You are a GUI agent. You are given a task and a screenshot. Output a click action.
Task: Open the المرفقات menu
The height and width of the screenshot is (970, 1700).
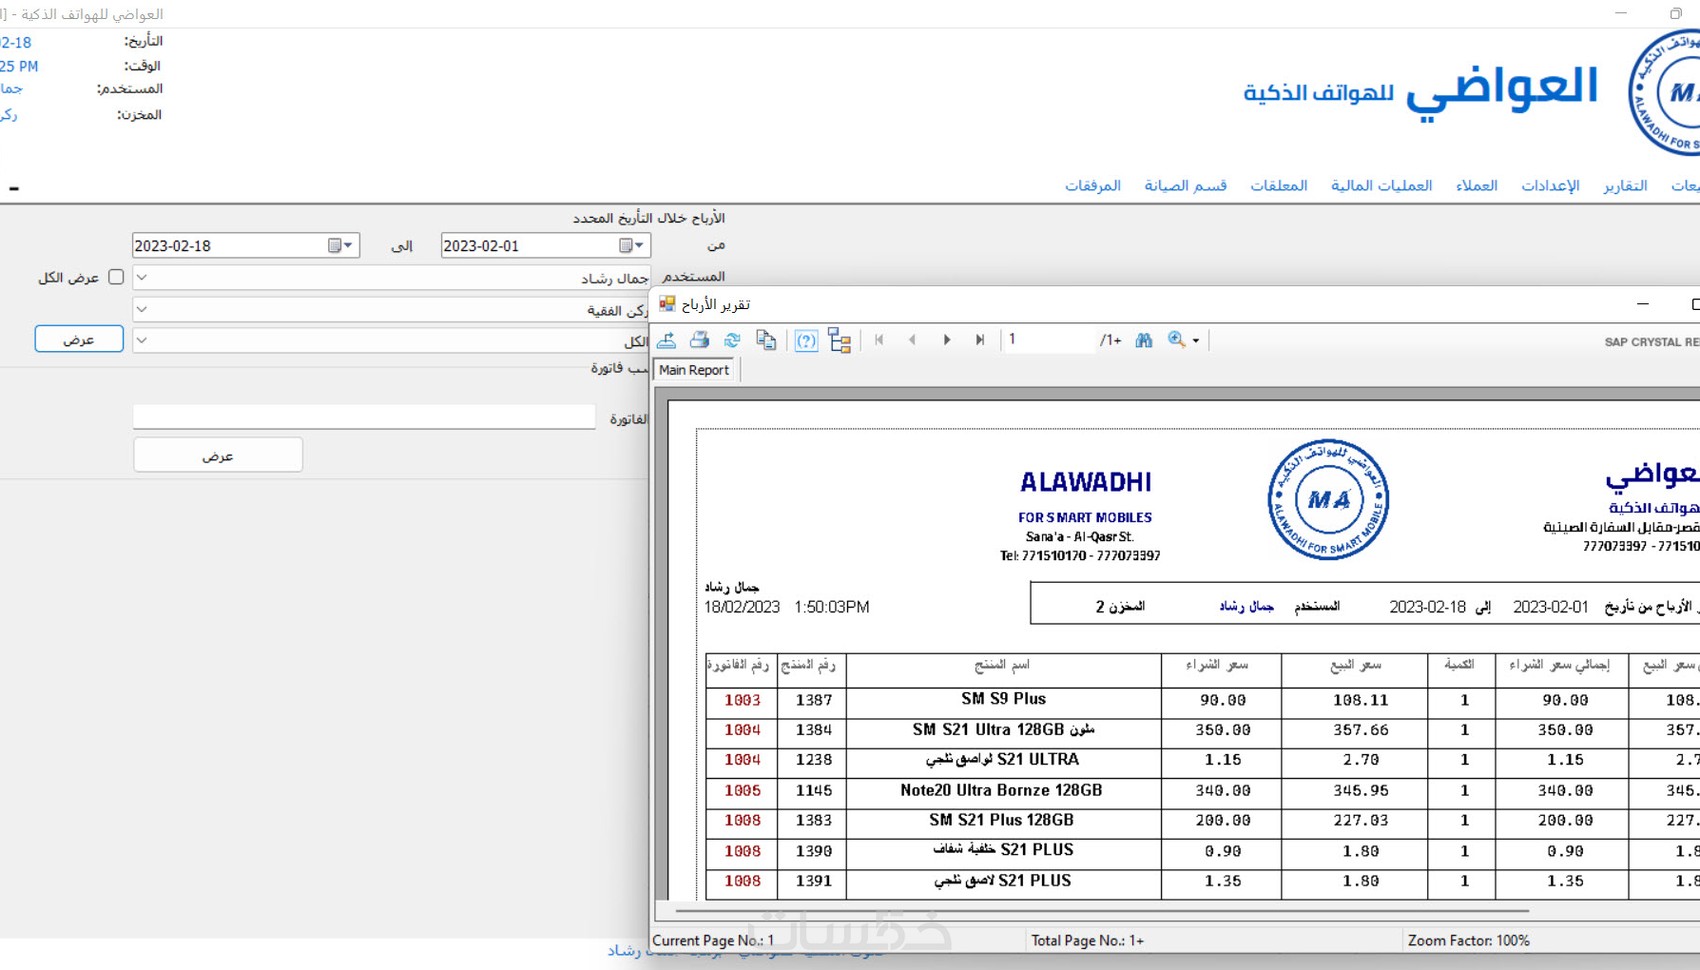[1092, 185]
